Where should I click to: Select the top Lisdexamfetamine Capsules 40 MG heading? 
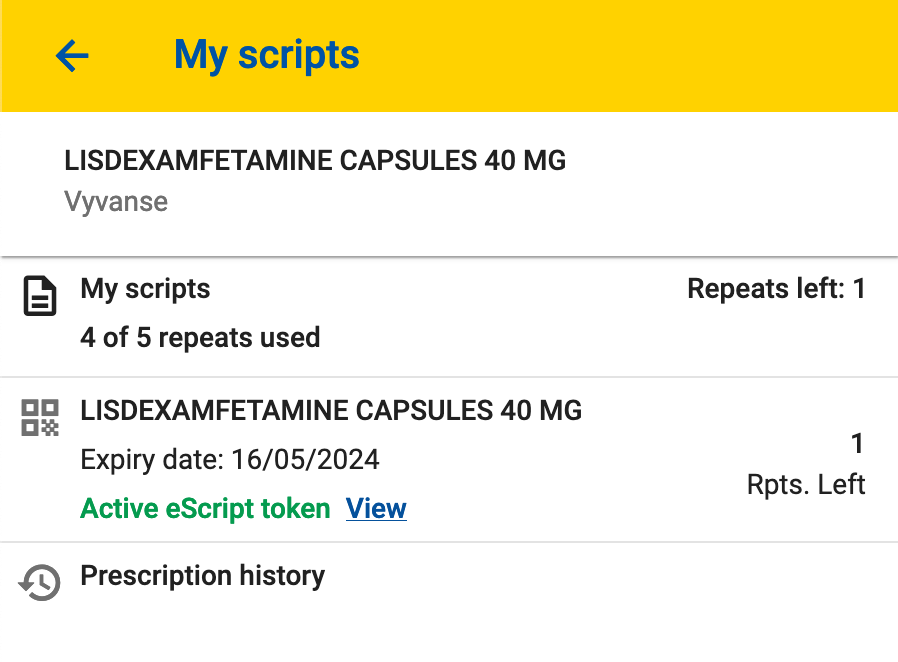(315, 161)
